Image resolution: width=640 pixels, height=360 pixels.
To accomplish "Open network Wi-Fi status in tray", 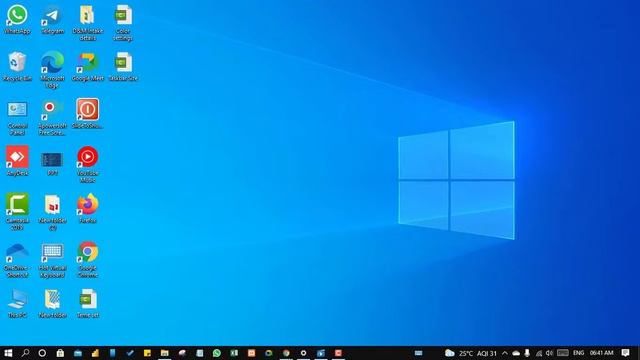I will 539,353.
